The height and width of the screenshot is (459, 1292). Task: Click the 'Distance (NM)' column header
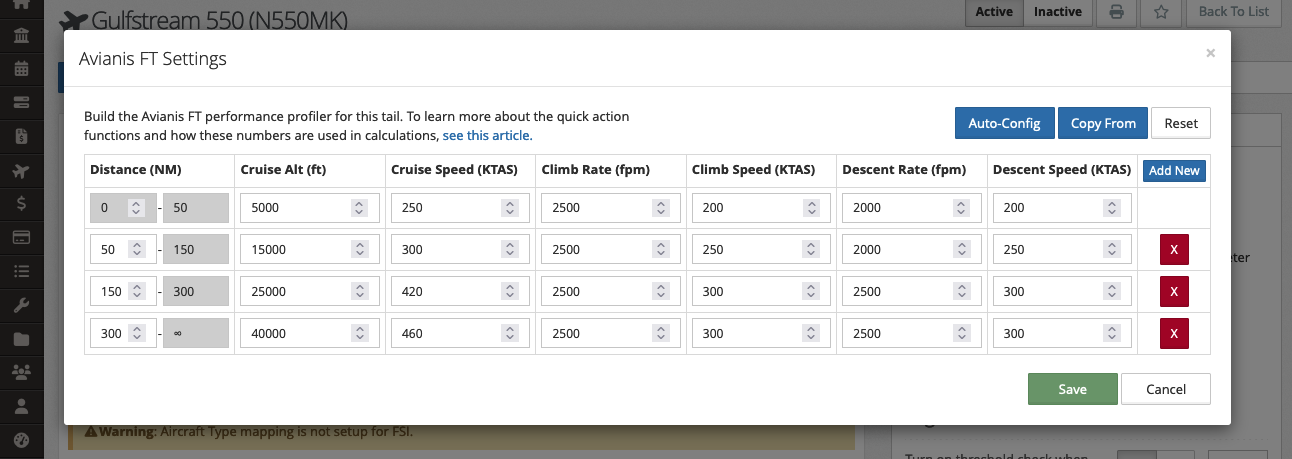tap(136, 170)
